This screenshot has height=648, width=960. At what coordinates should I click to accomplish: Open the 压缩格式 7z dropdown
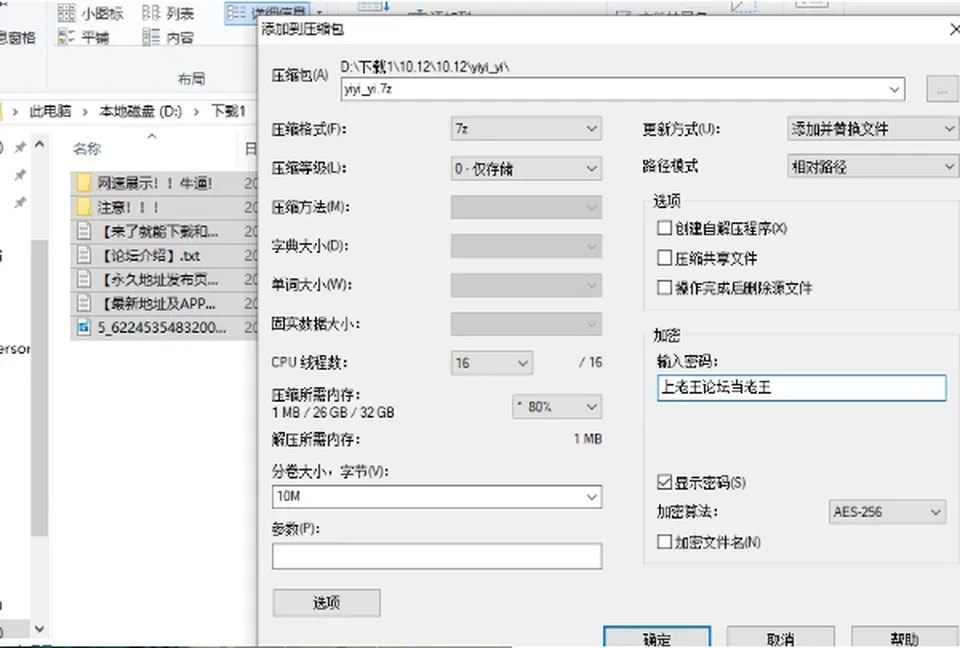click(527, 129)
